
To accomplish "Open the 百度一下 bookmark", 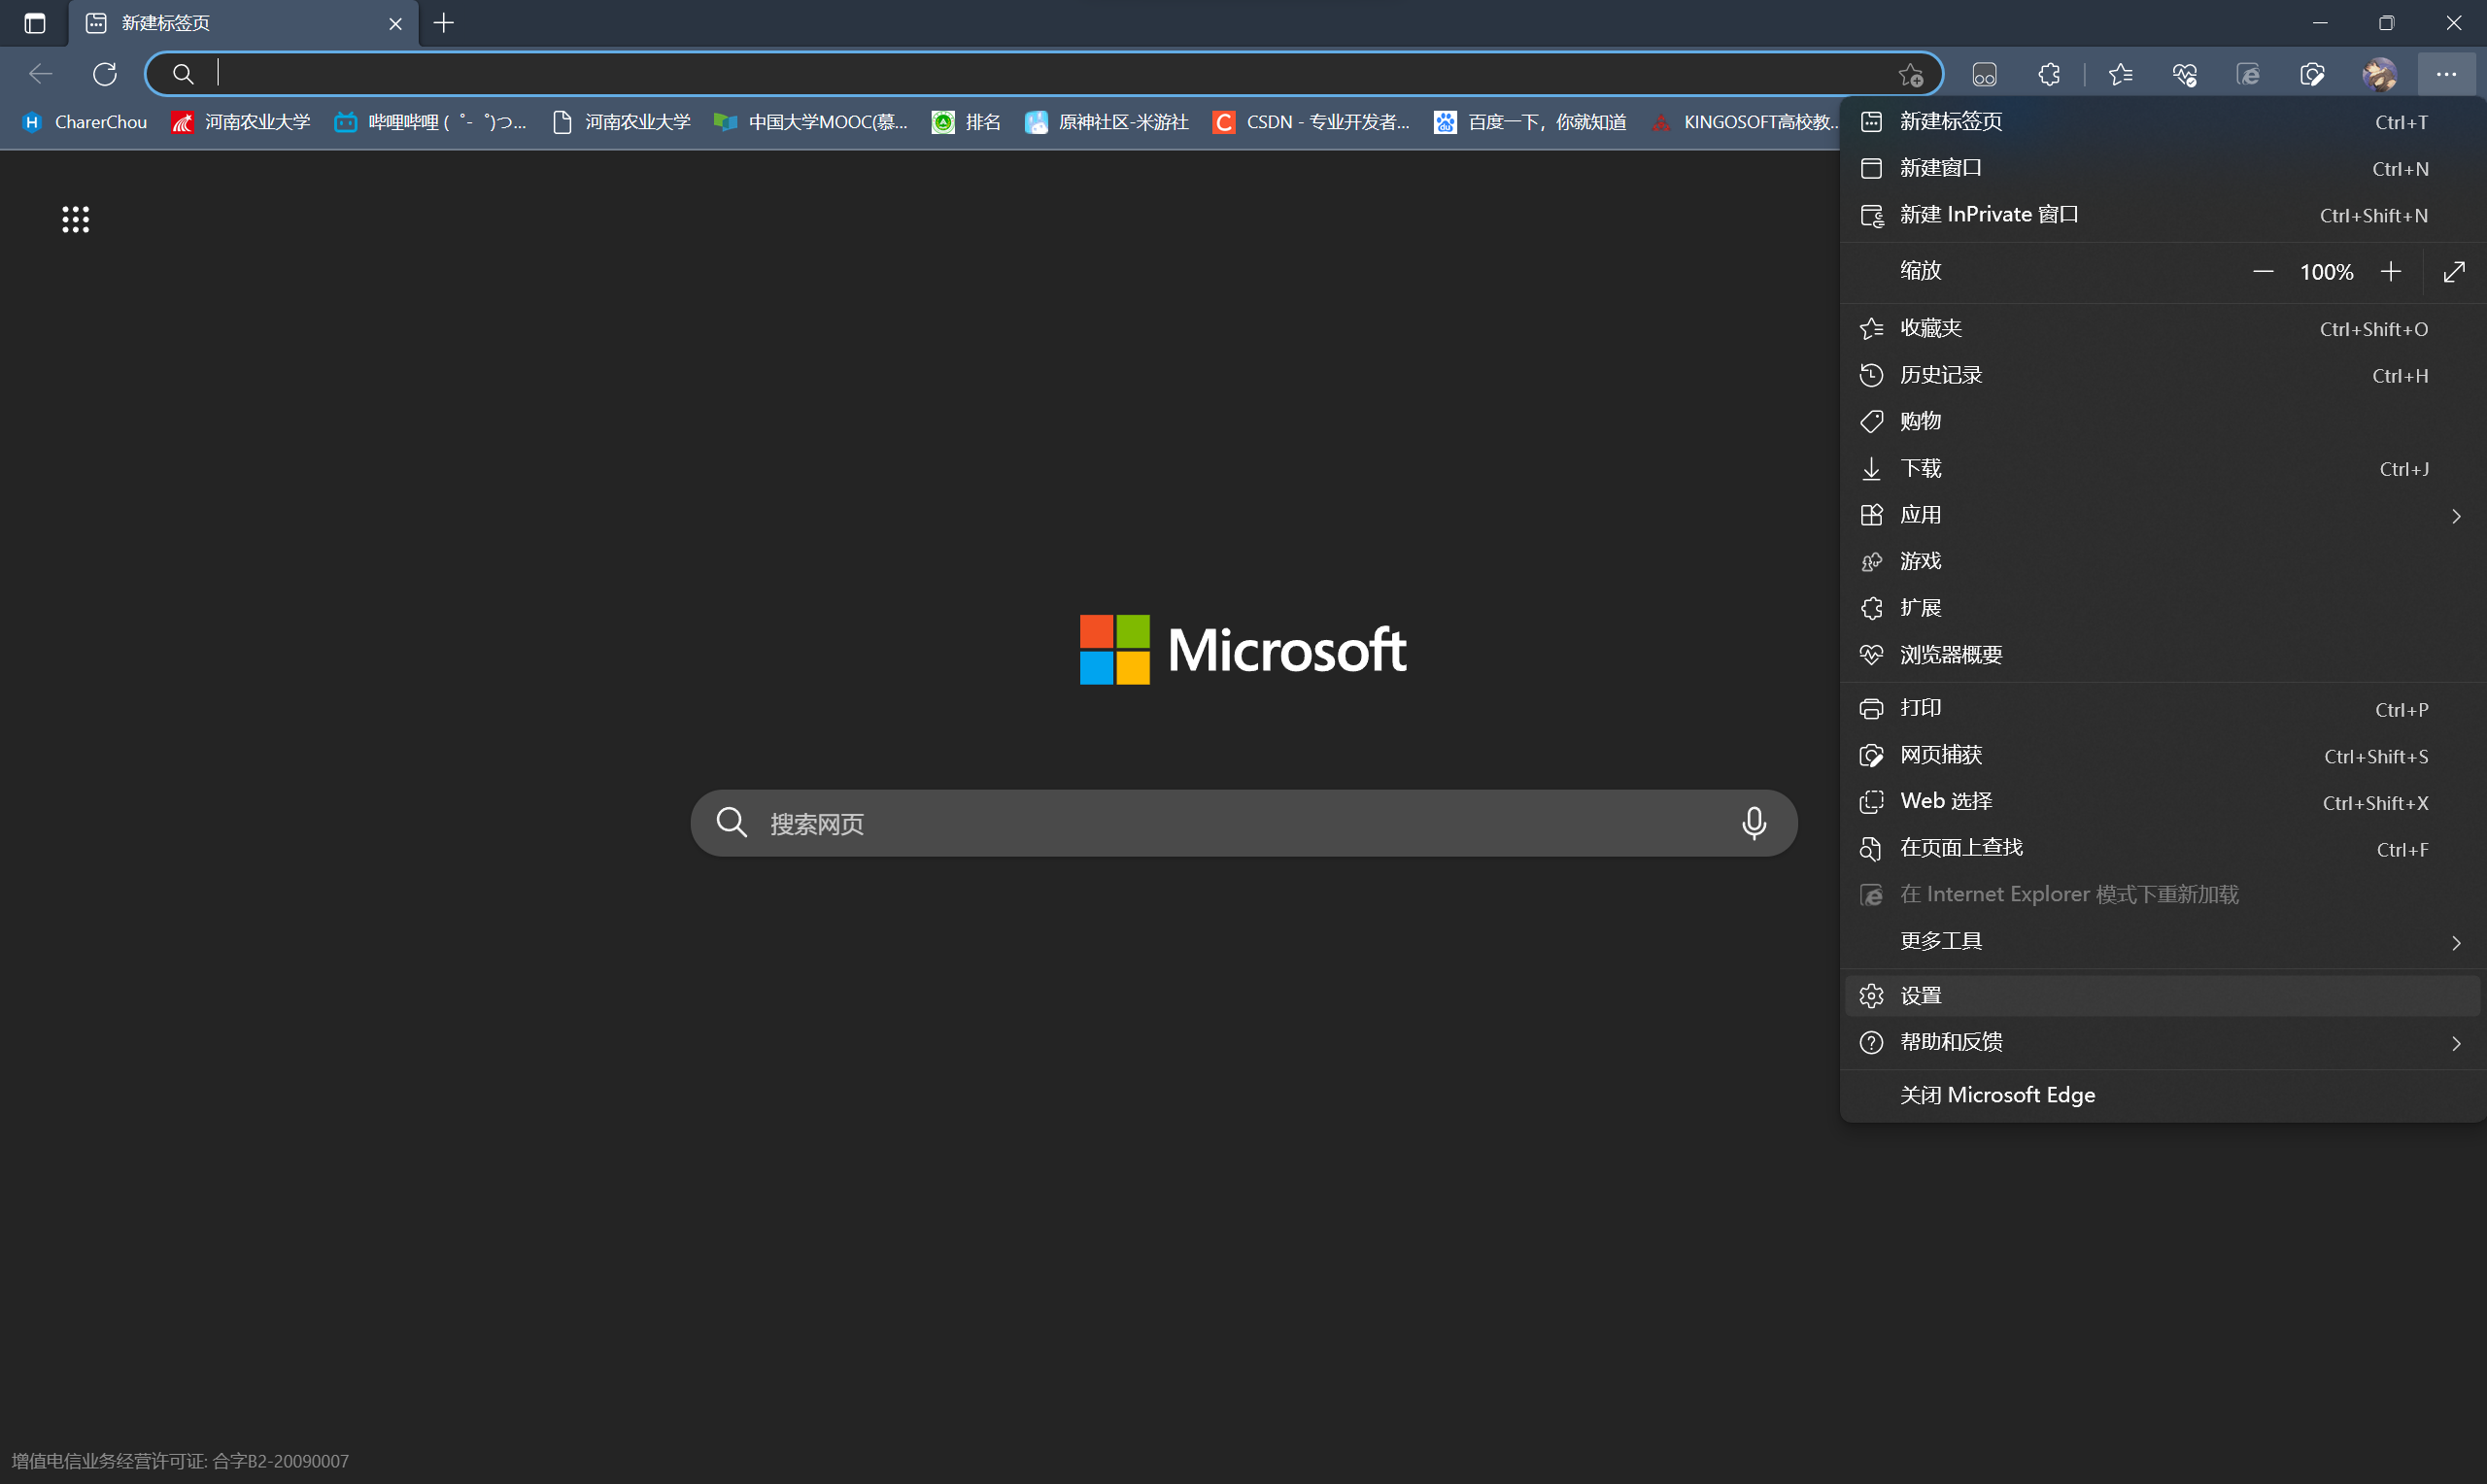I will pos(1530,122).
